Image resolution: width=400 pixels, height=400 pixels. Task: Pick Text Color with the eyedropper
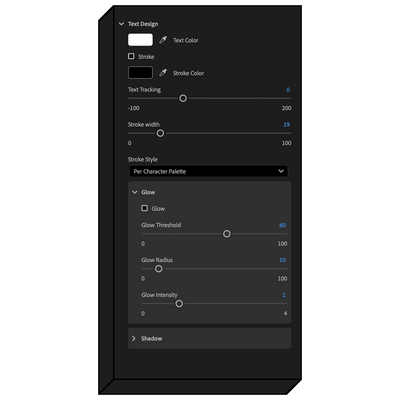coord(163,40)
